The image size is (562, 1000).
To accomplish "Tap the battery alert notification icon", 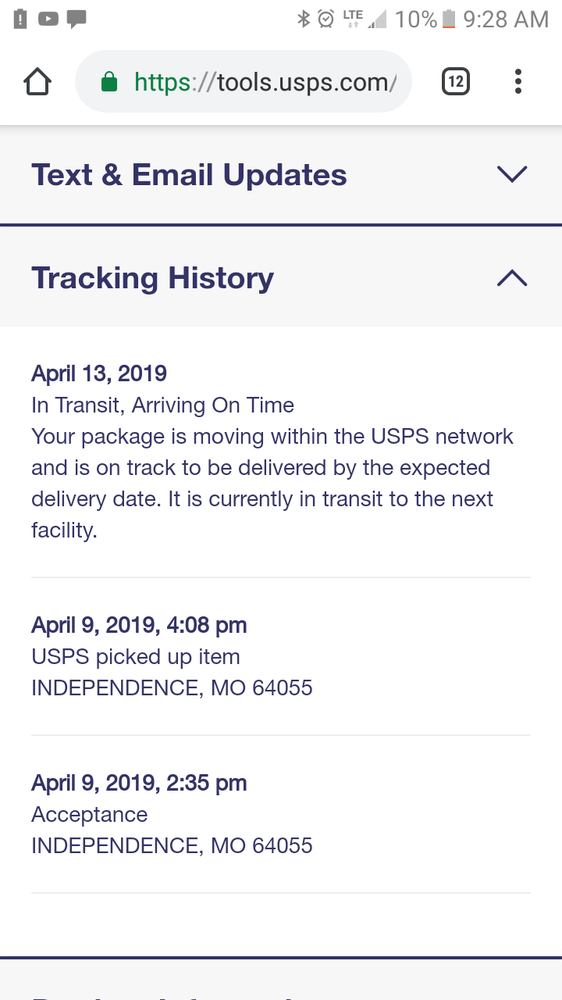I will 20,19.
